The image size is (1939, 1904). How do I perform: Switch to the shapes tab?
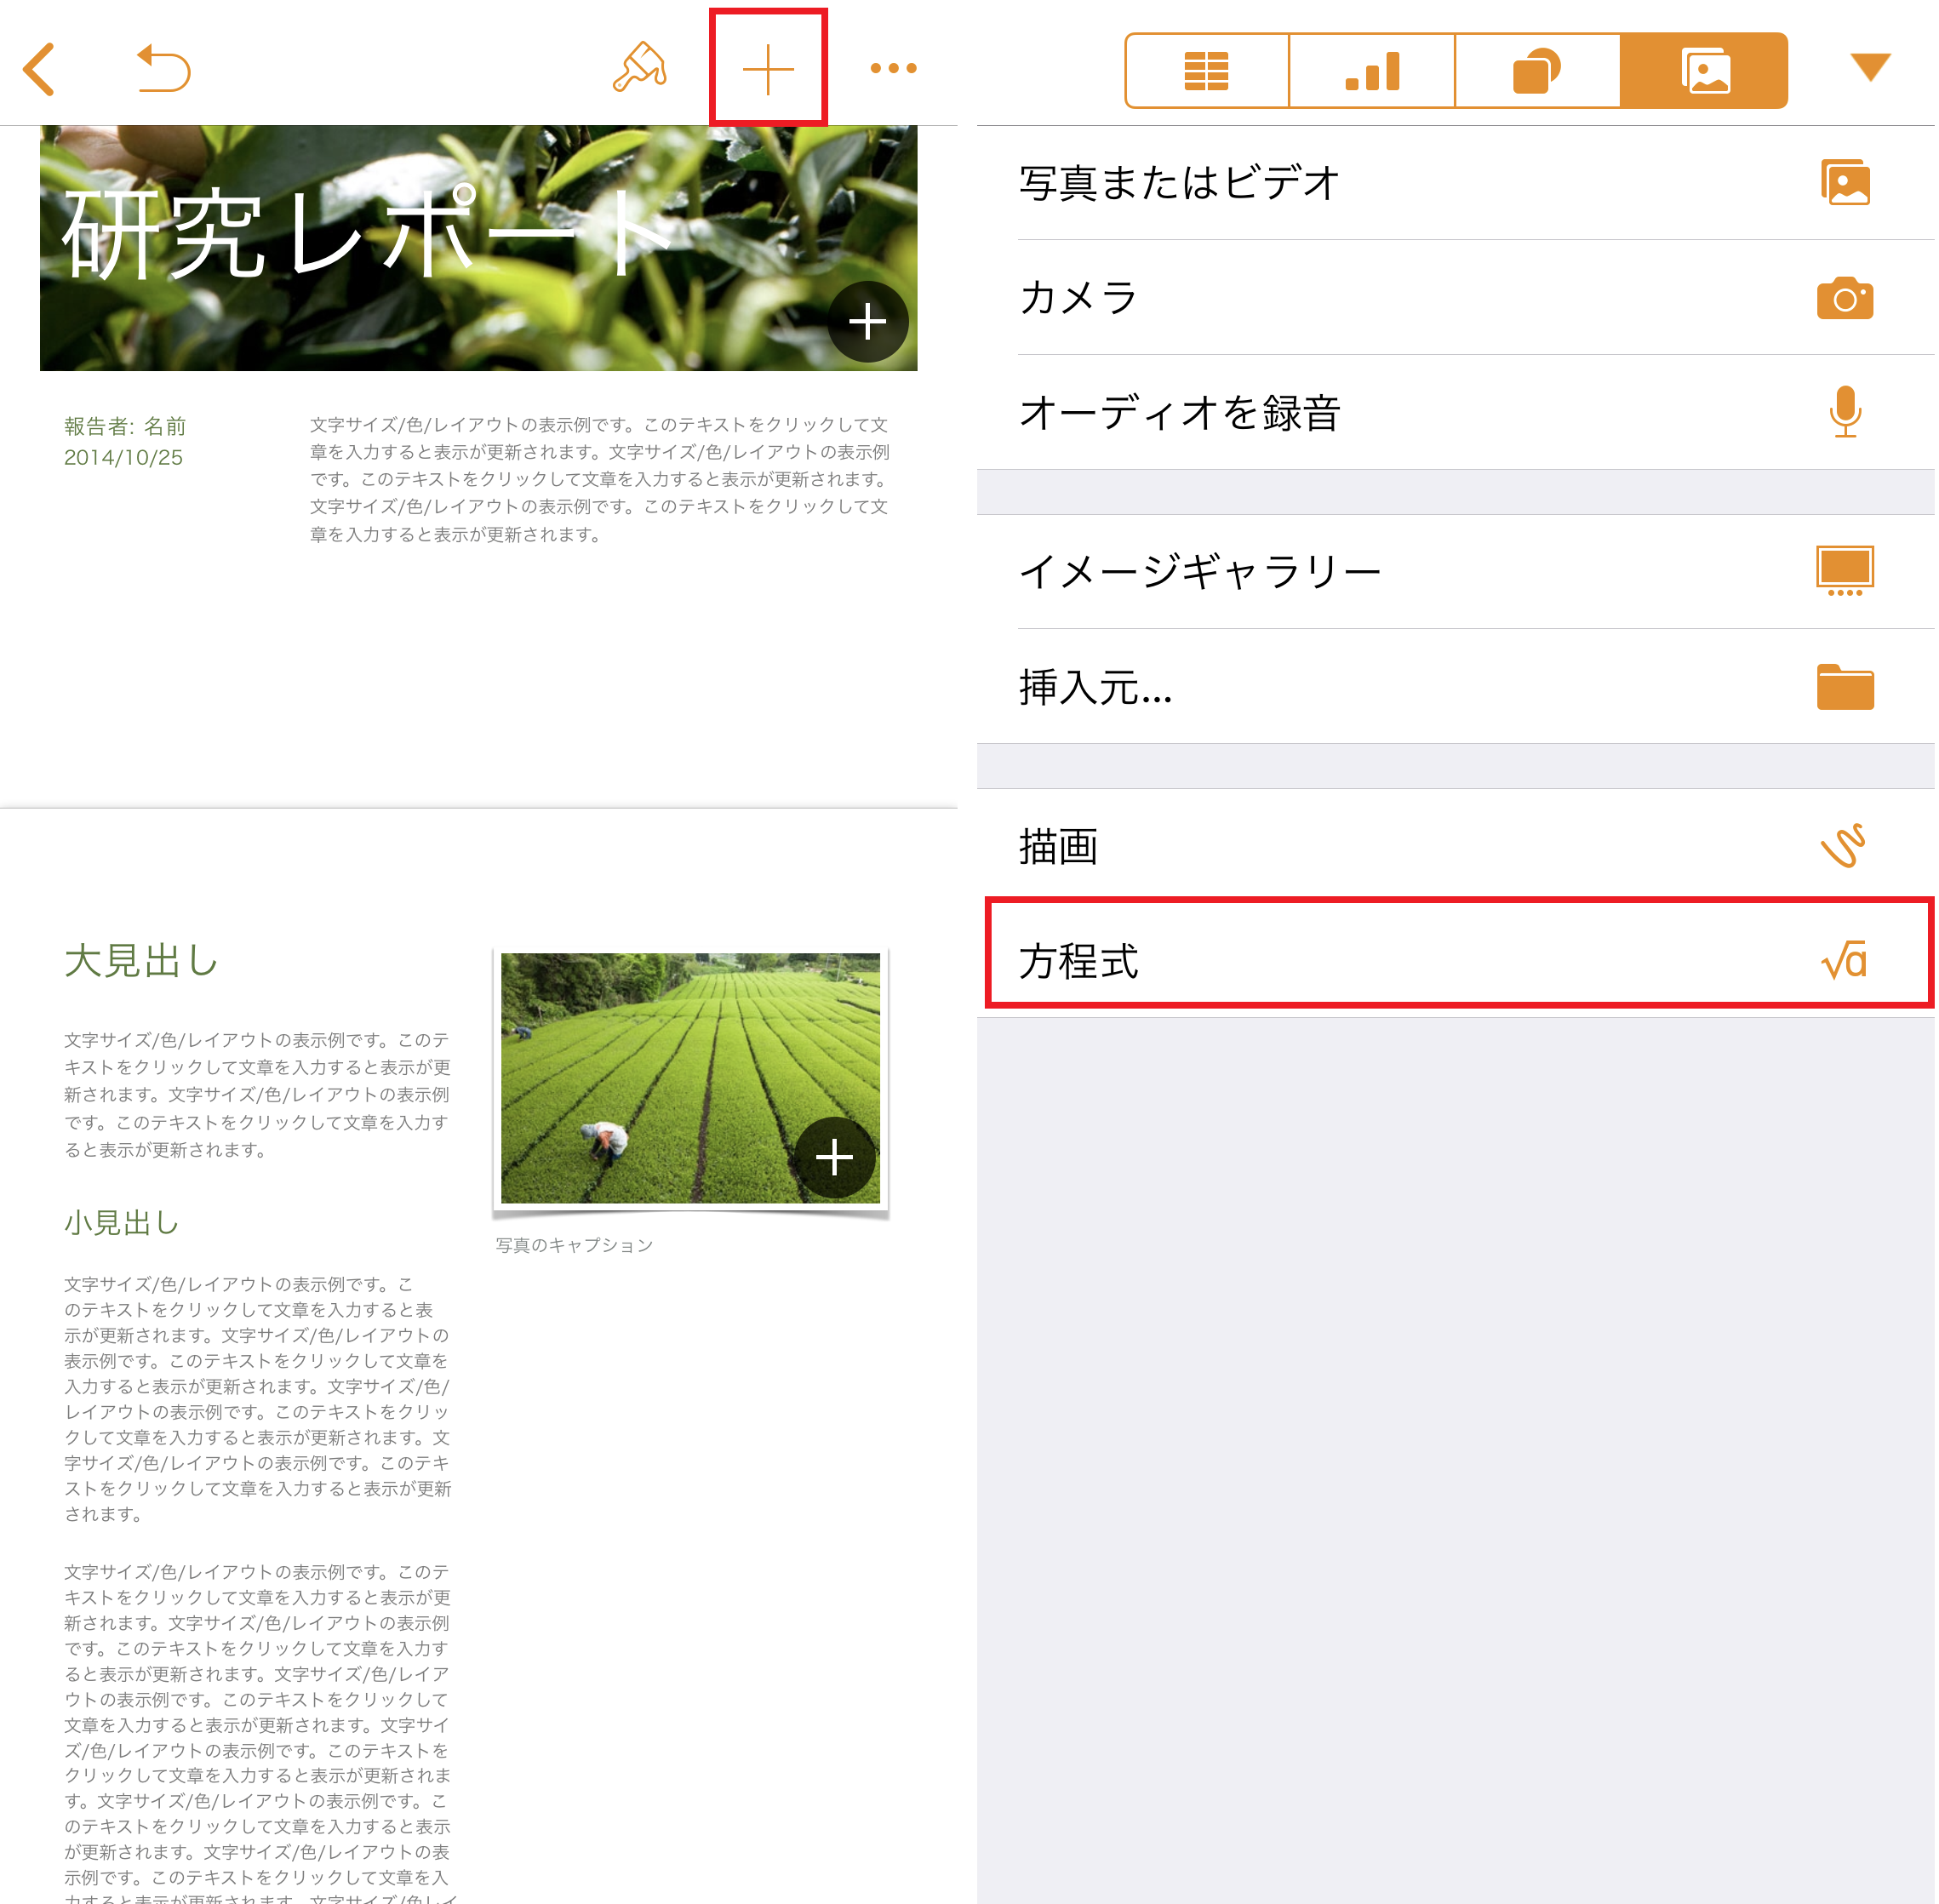(x=1537, y=70)
